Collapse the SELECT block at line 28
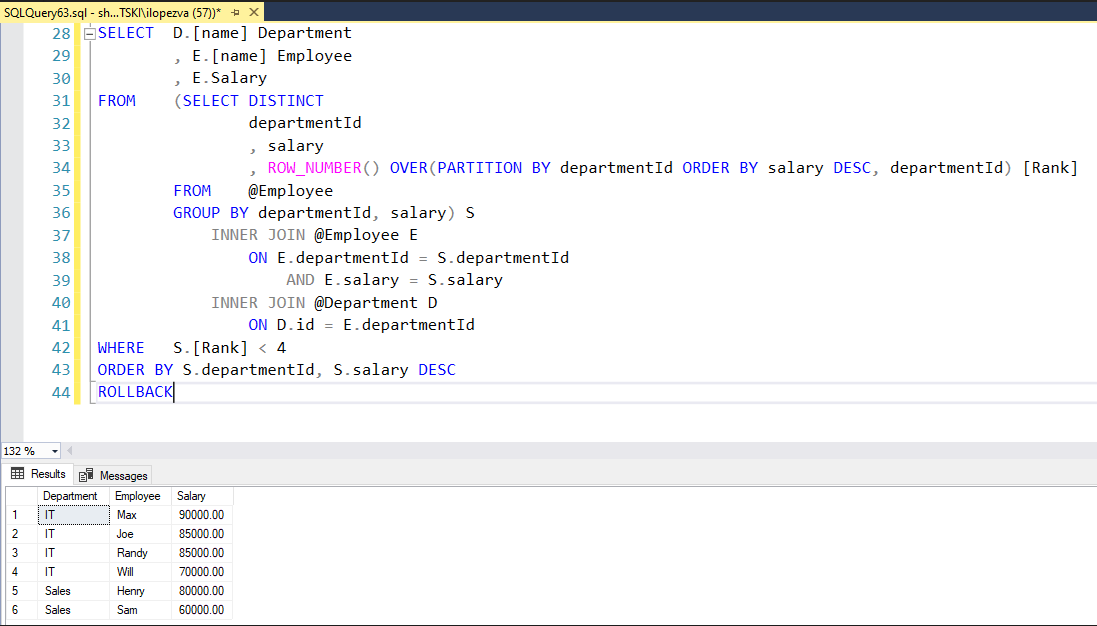Screen dimensions: 1097x626 click(90, 34)
